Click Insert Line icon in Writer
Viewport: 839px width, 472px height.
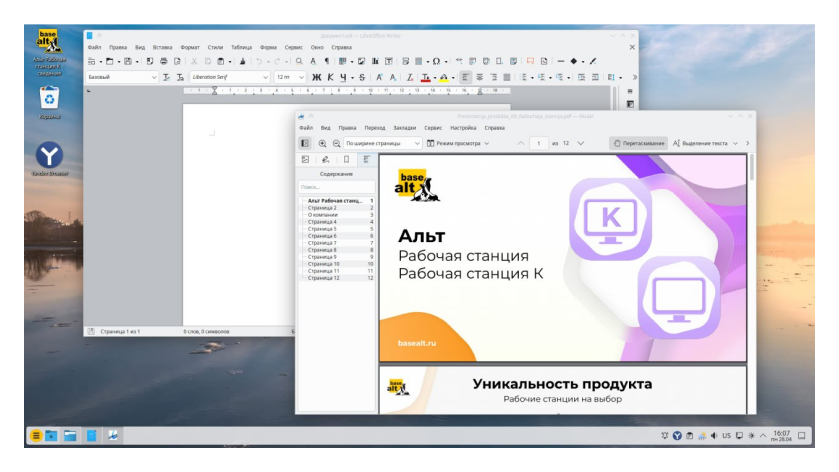click(561, 61)
